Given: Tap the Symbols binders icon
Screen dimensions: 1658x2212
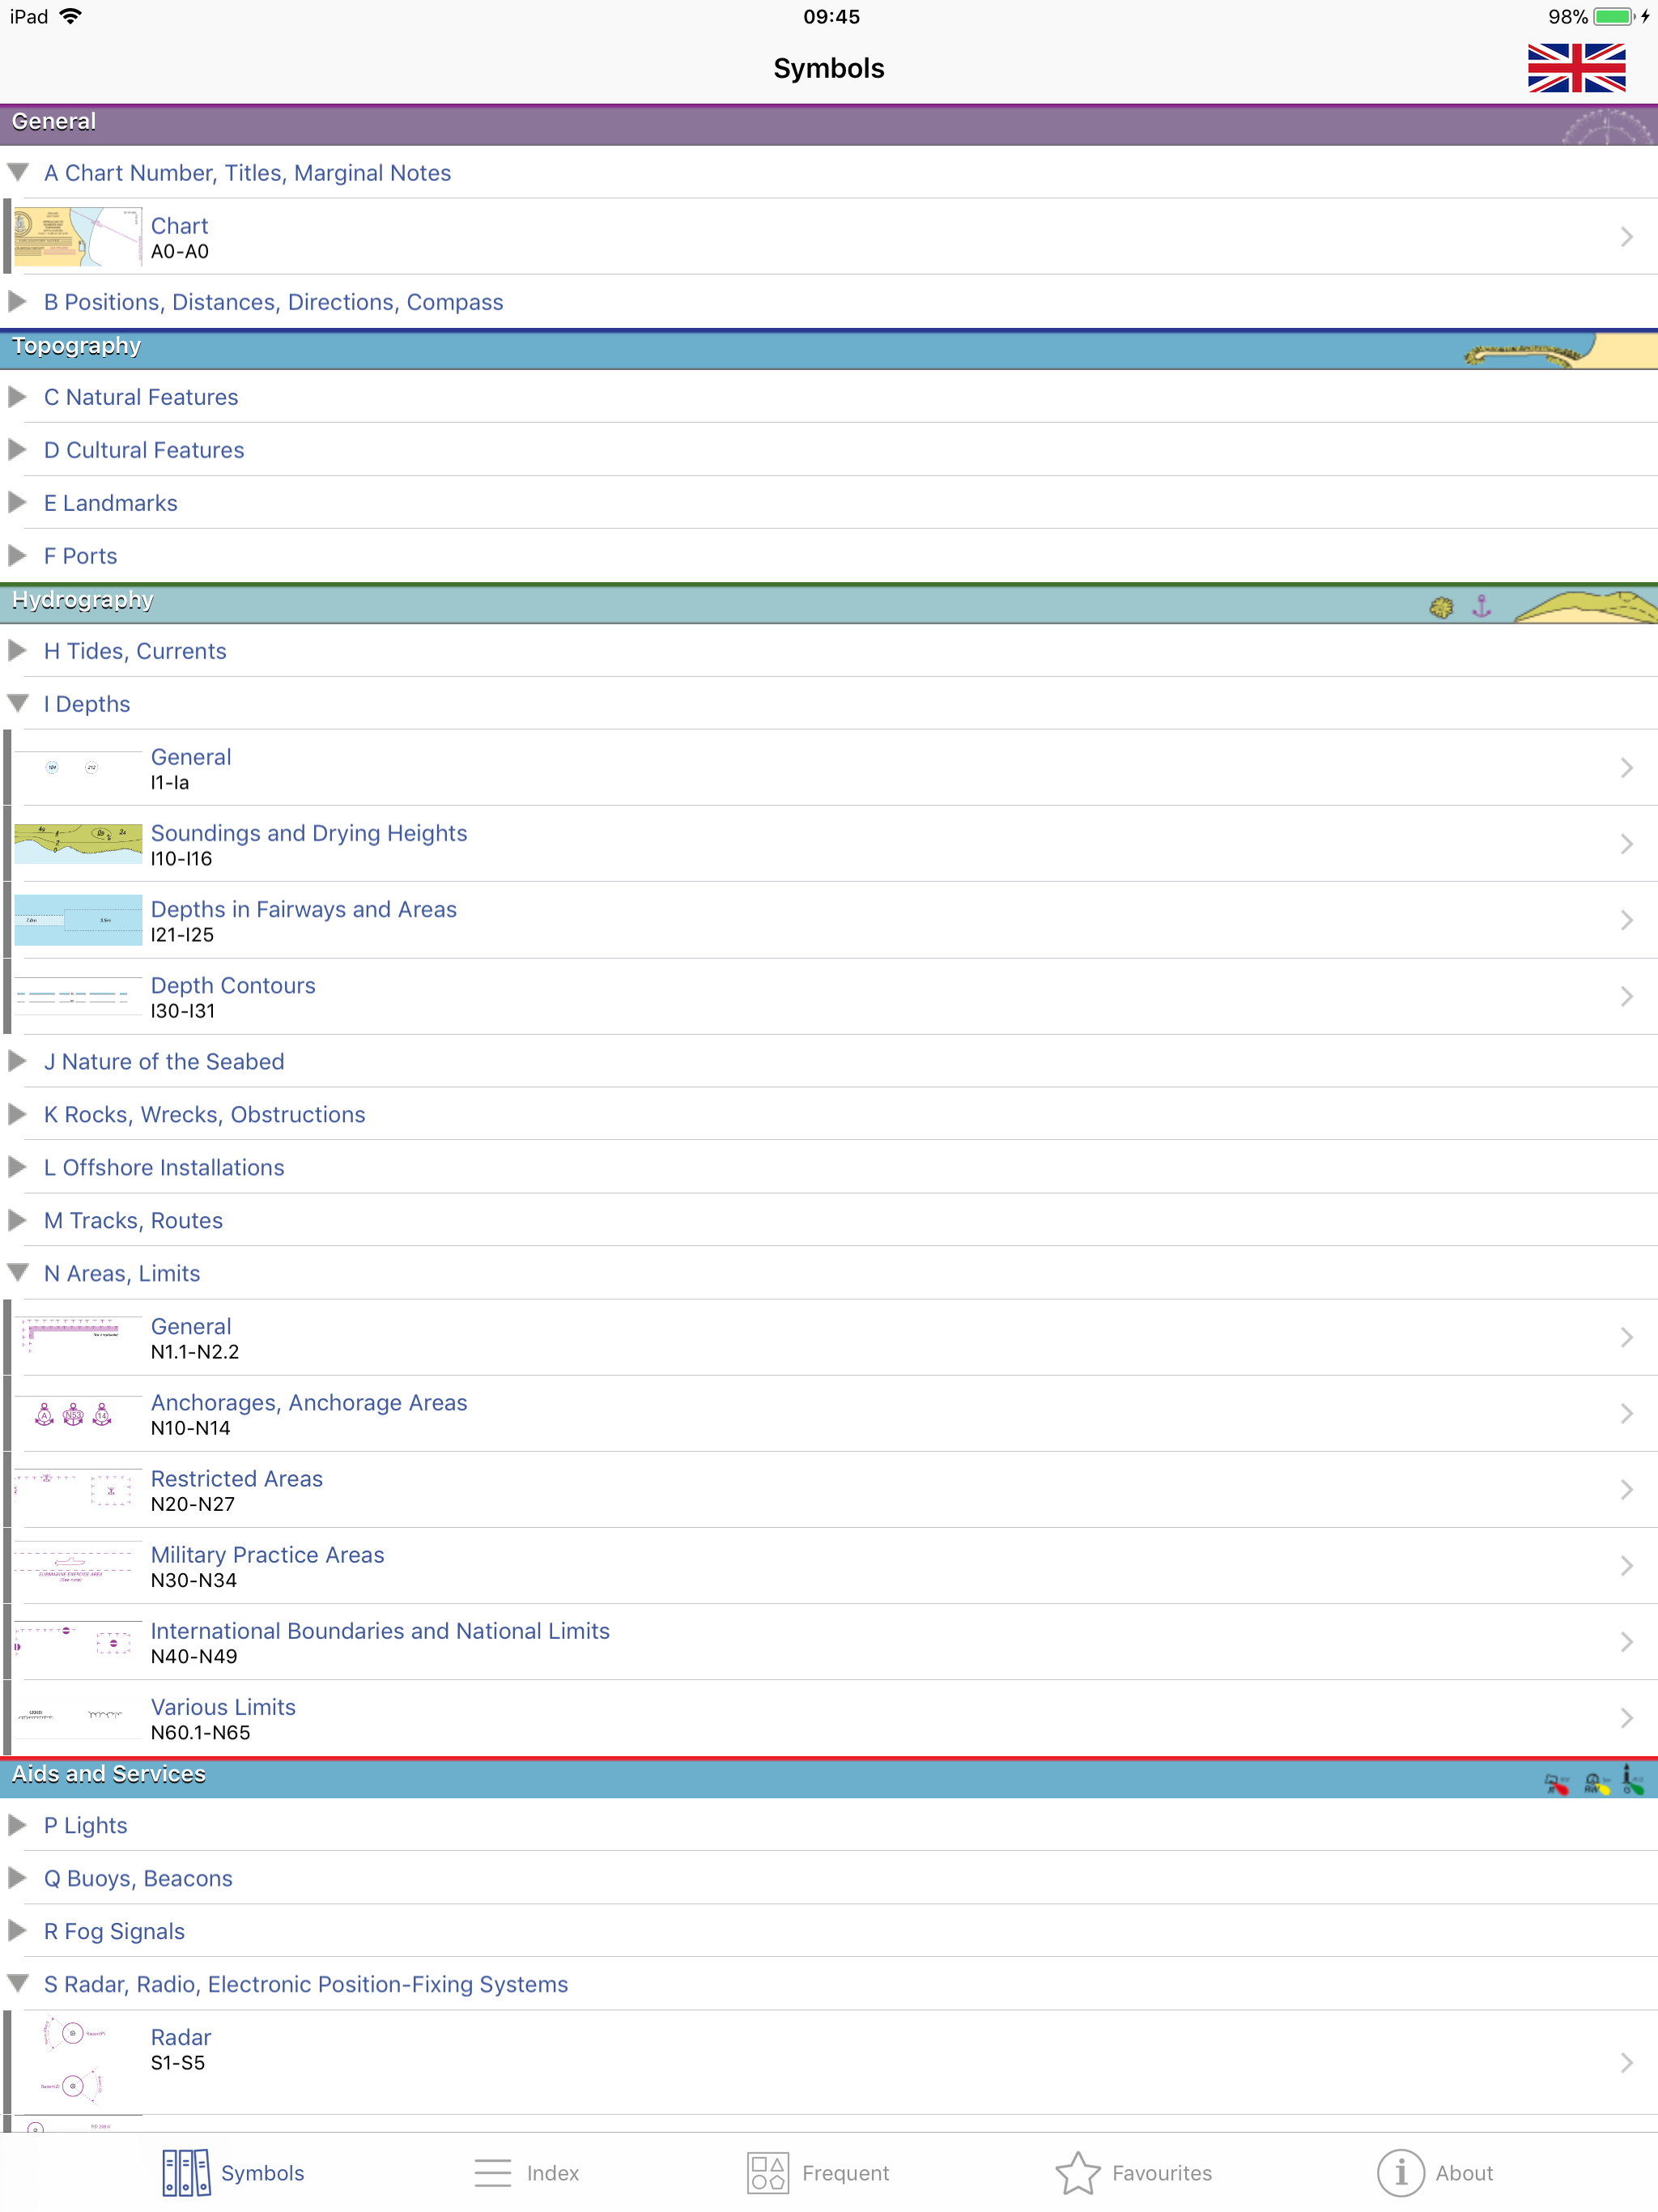Looking at the screenshot, I should [186, 2173].
